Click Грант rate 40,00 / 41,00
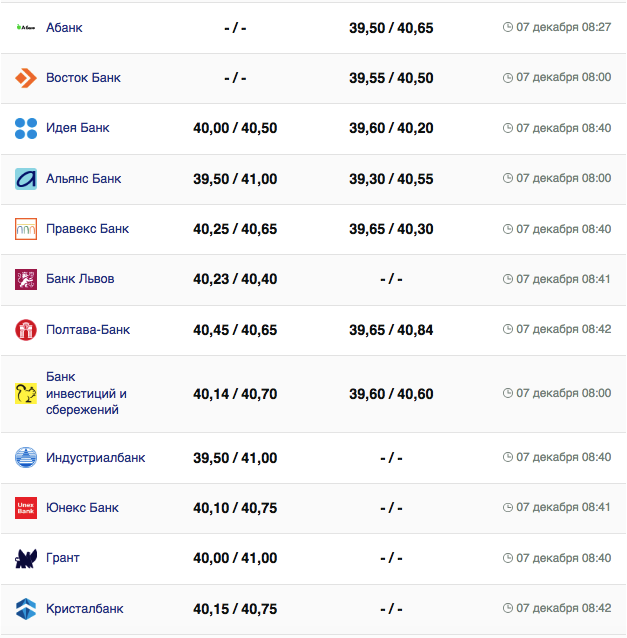This screenshot has height=638, width=627. (x=235, y=558)
